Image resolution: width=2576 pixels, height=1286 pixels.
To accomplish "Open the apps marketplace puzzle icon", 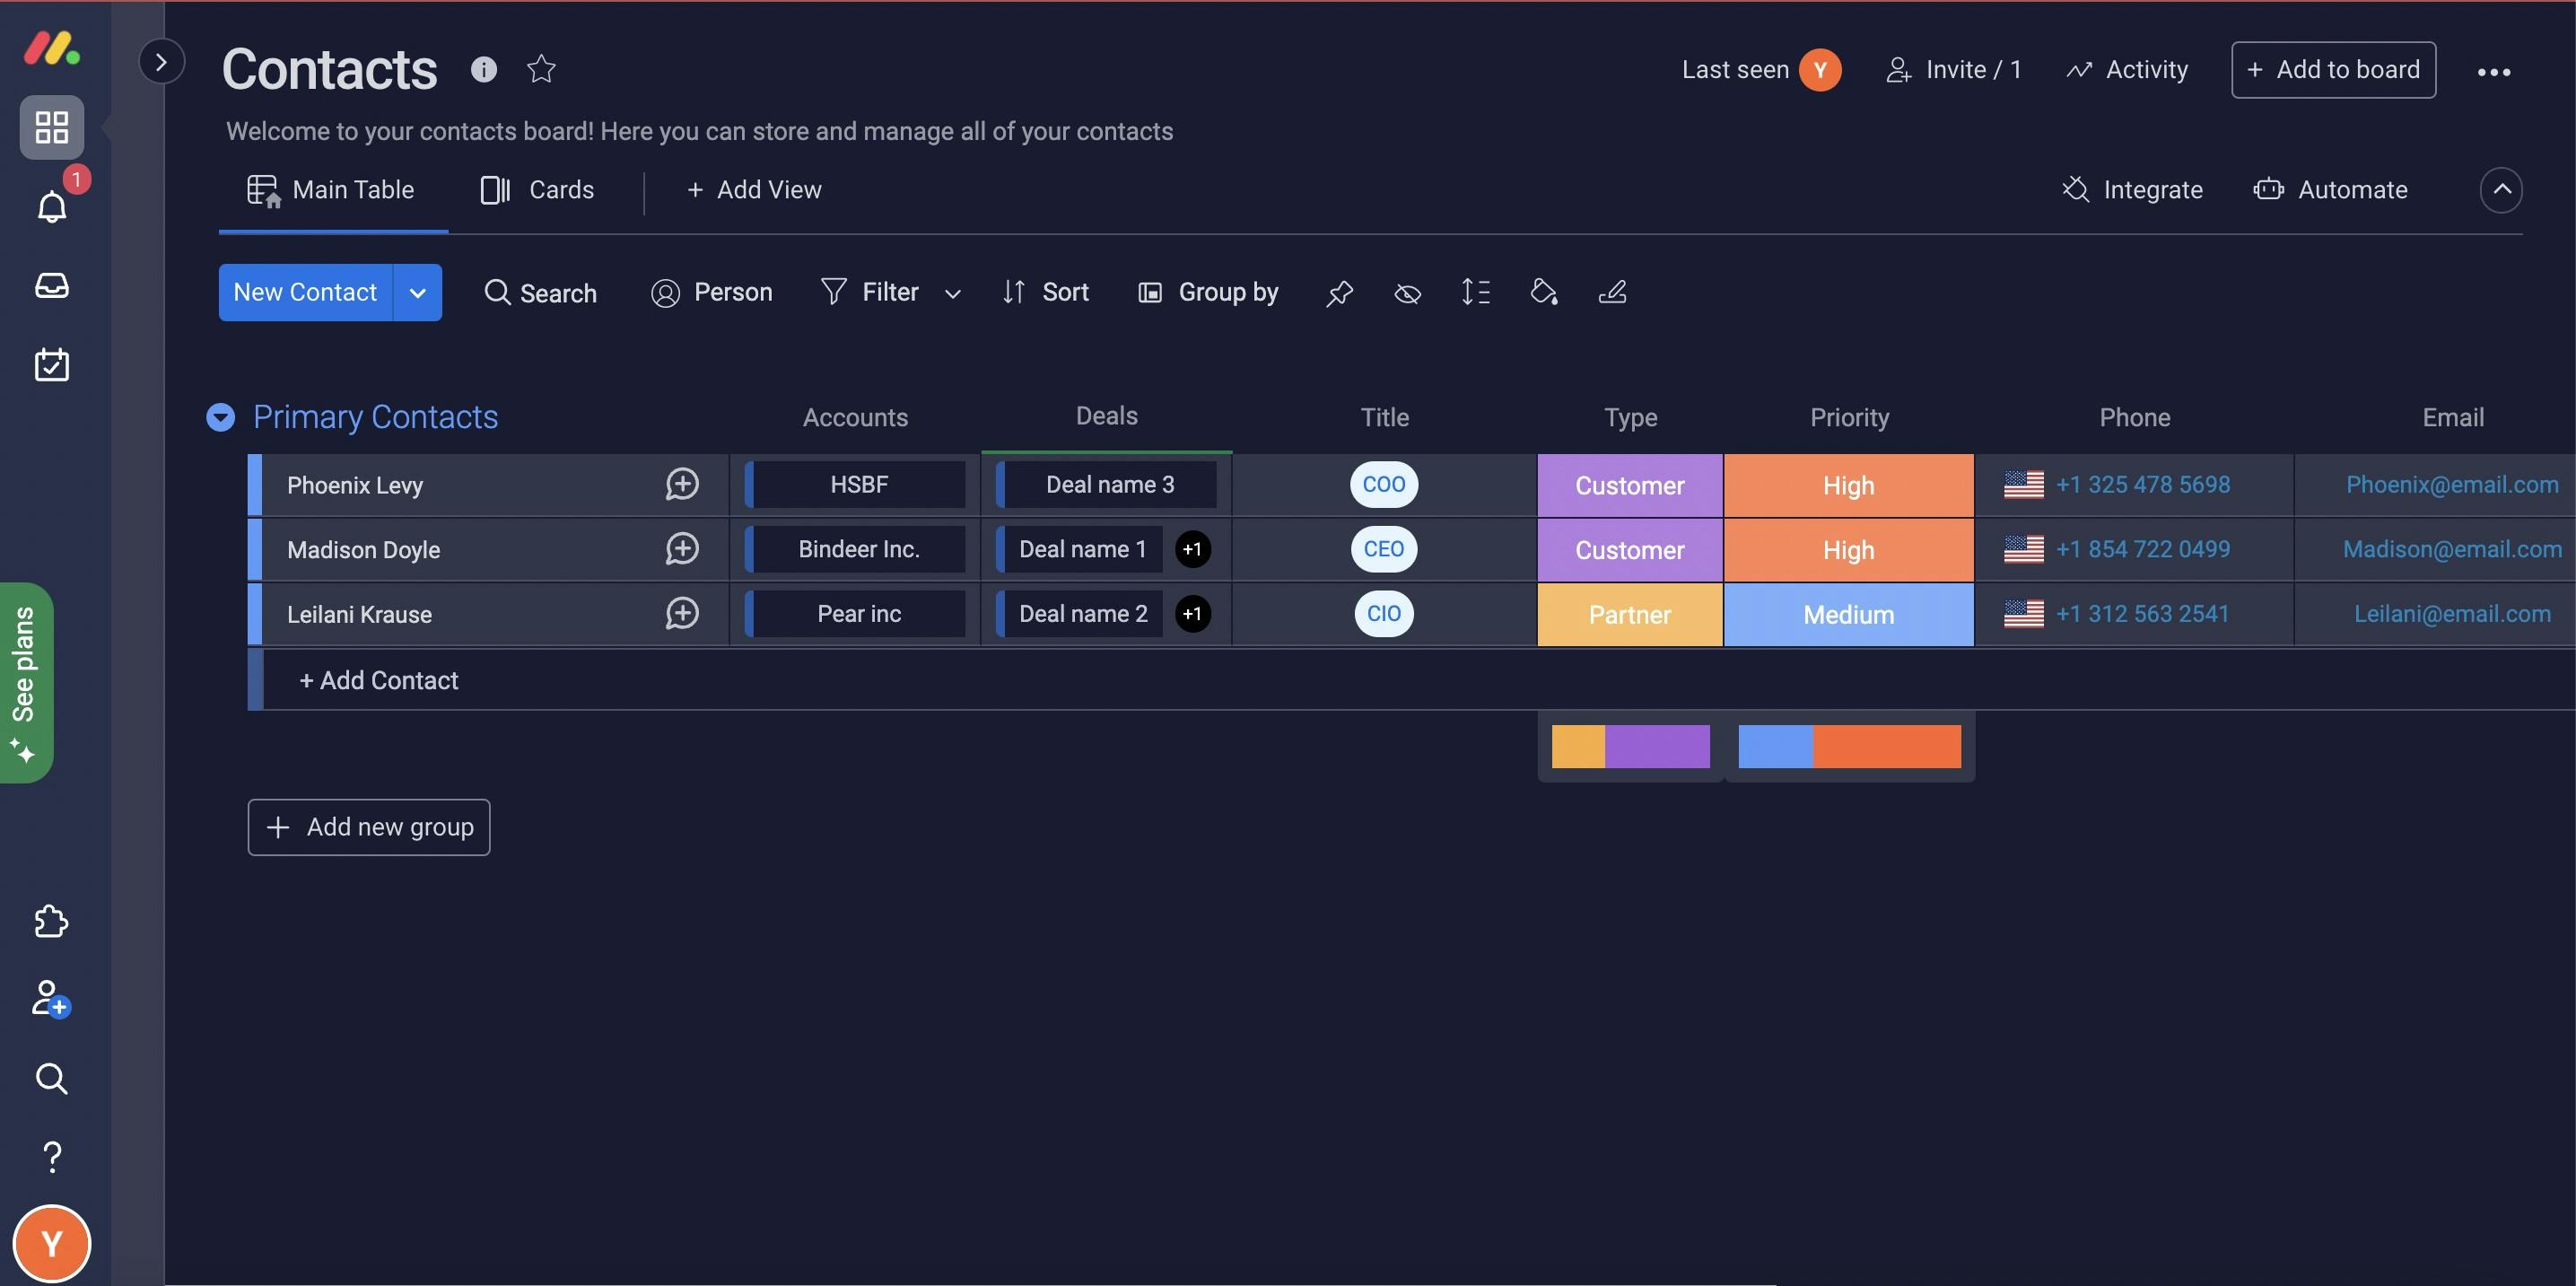I will pyautogui.click(x=52, y=921).
